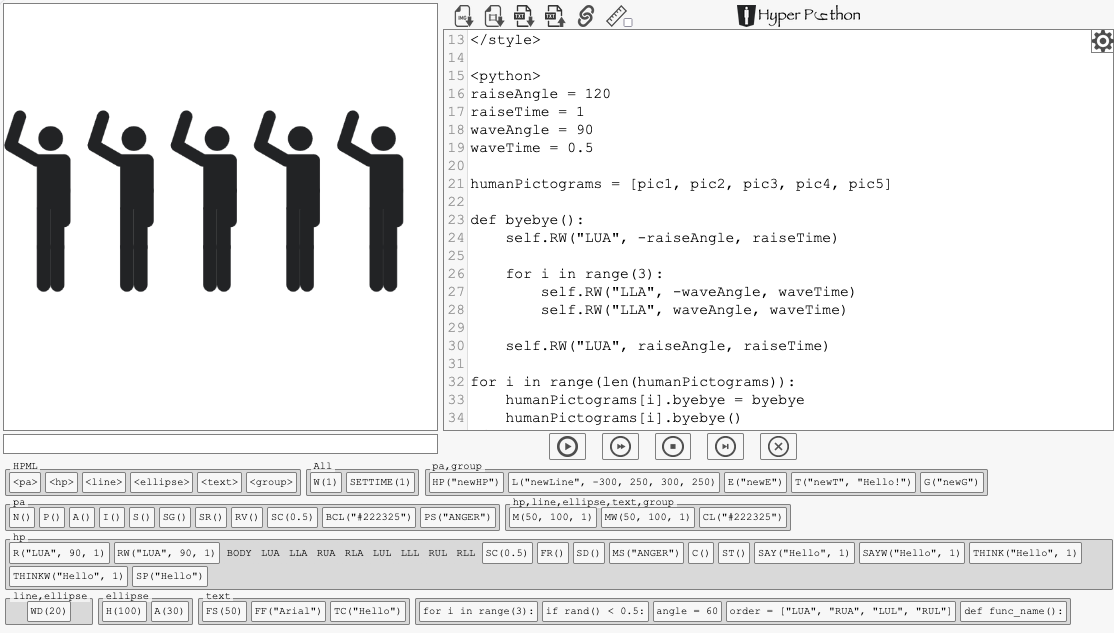Click the TXT download icon
Image resolution: width=1114 pixels, height=633 pixels.
pos(524,16)
